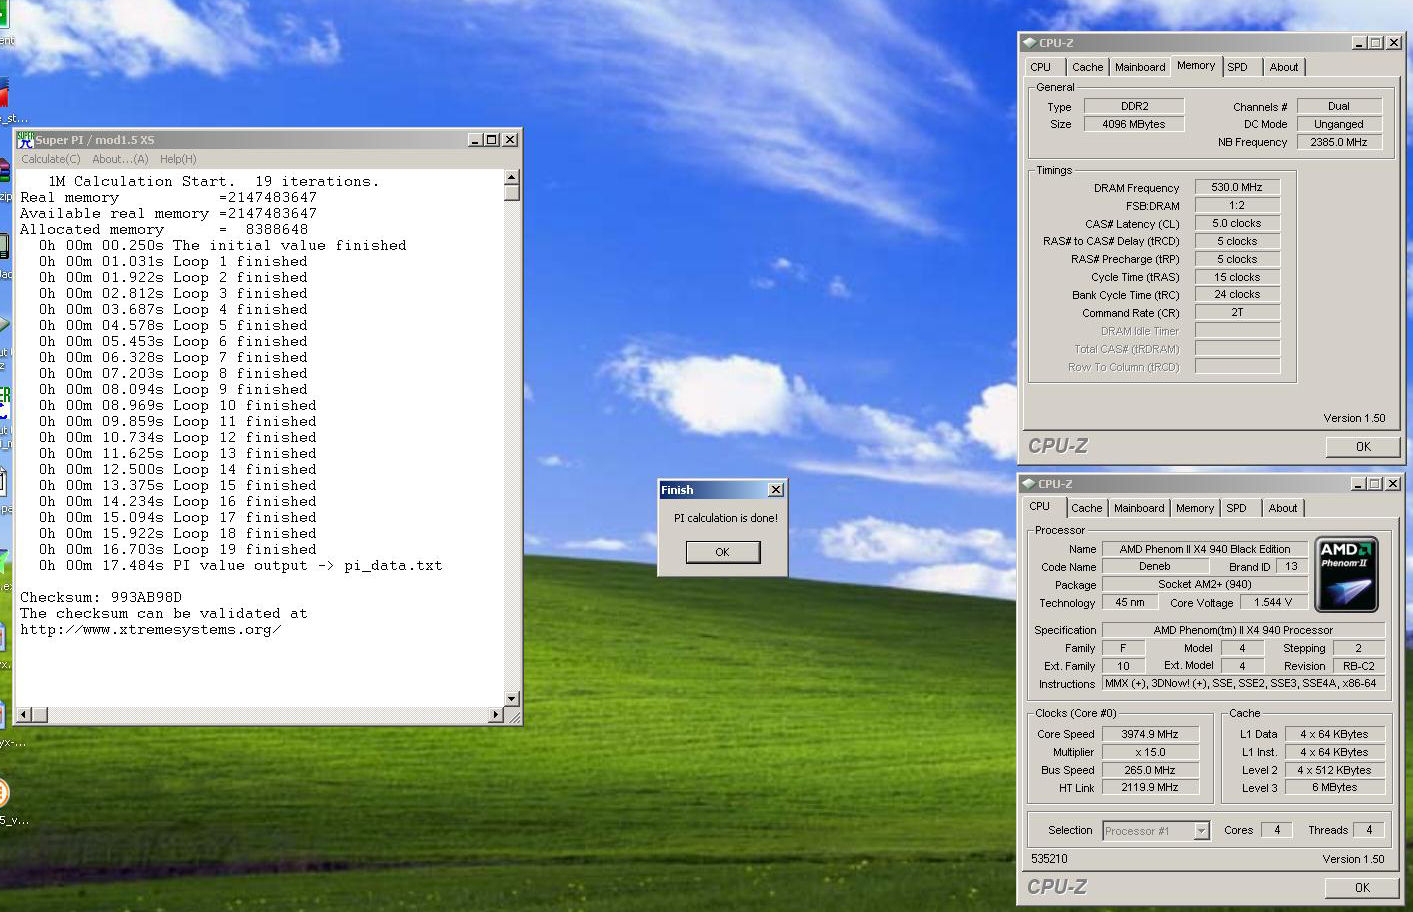The width and height of the screenshot is (1413, 912).
Task: Click the Level 3 cache value 6 MBytes
Action: click(x=1335, y=787)
